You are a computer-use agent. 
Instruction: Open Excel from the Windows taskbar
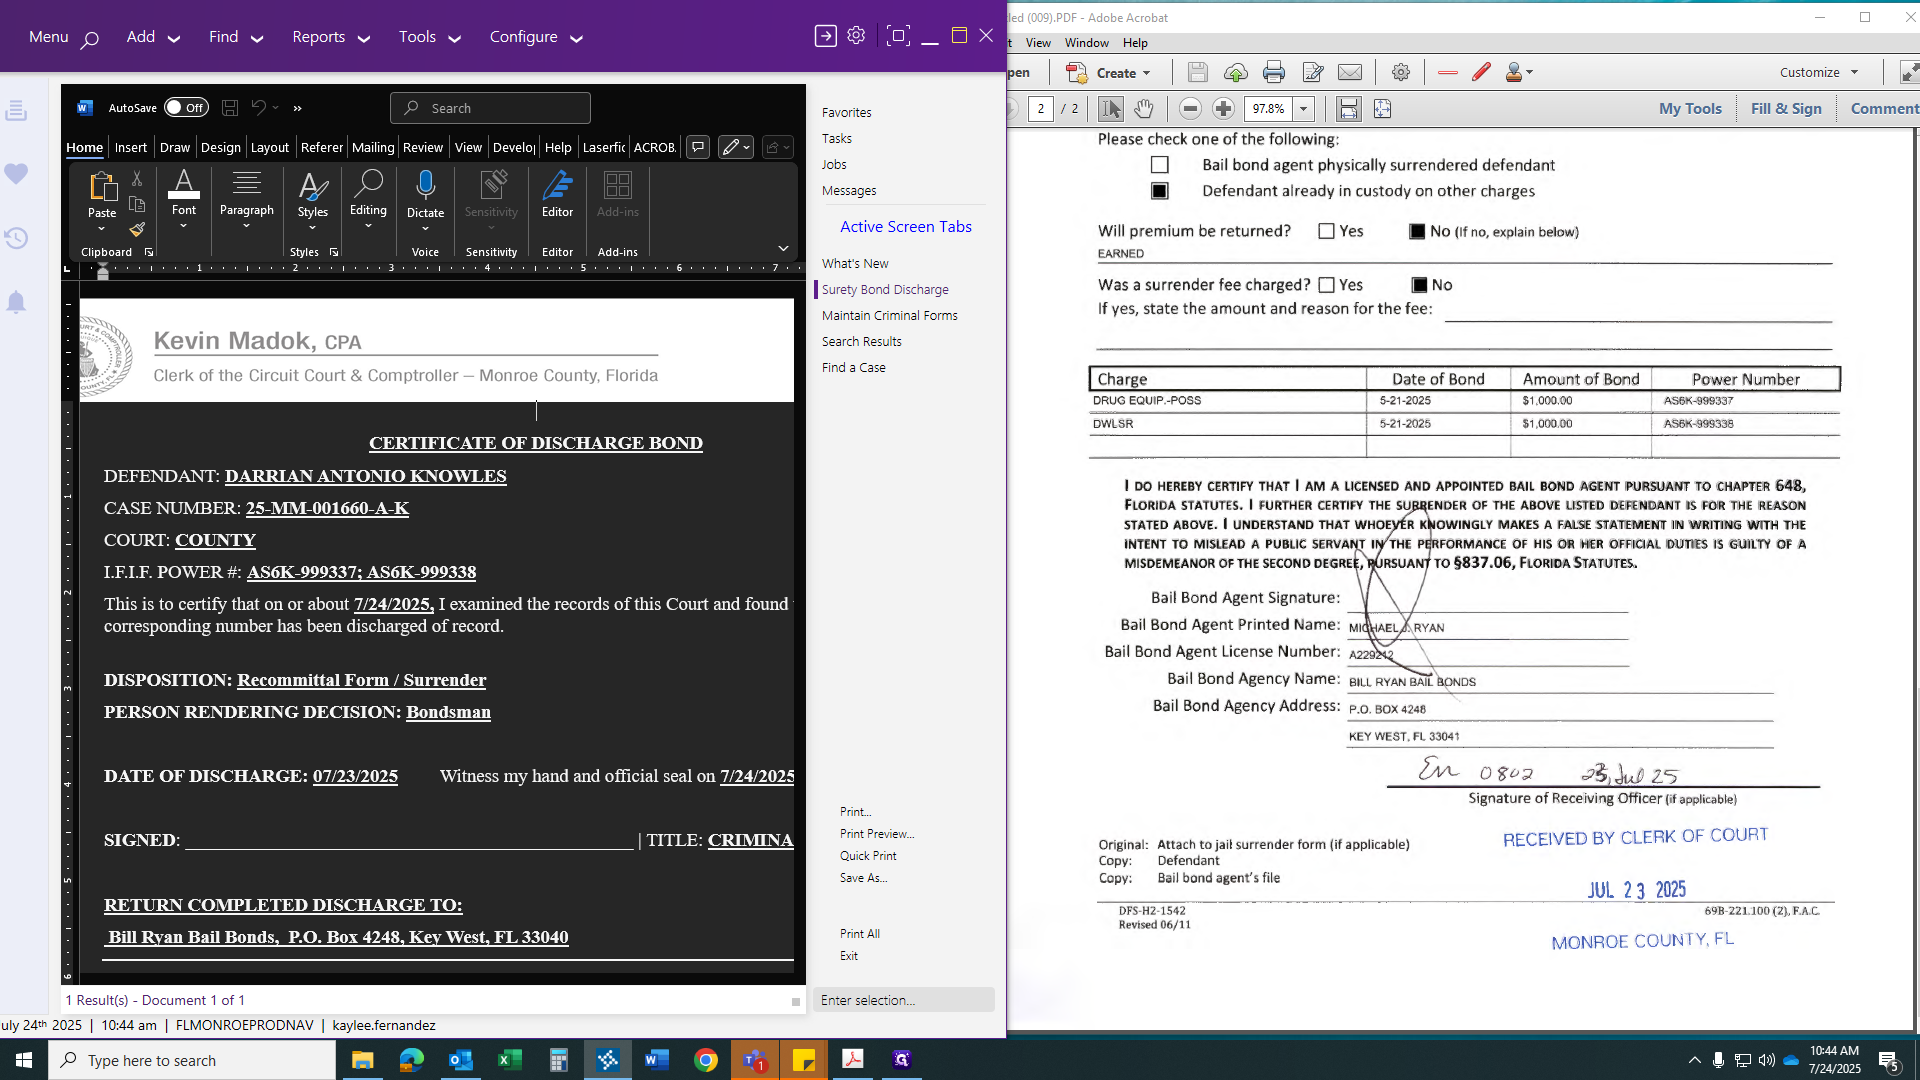pyautogui.click(x=509, y=1059)
